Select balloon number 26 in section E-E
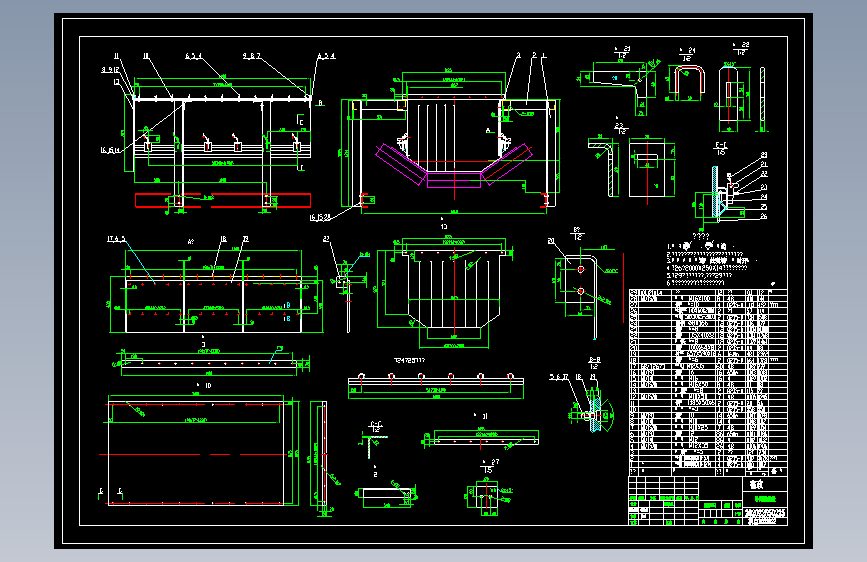 [x=764, y=216]
